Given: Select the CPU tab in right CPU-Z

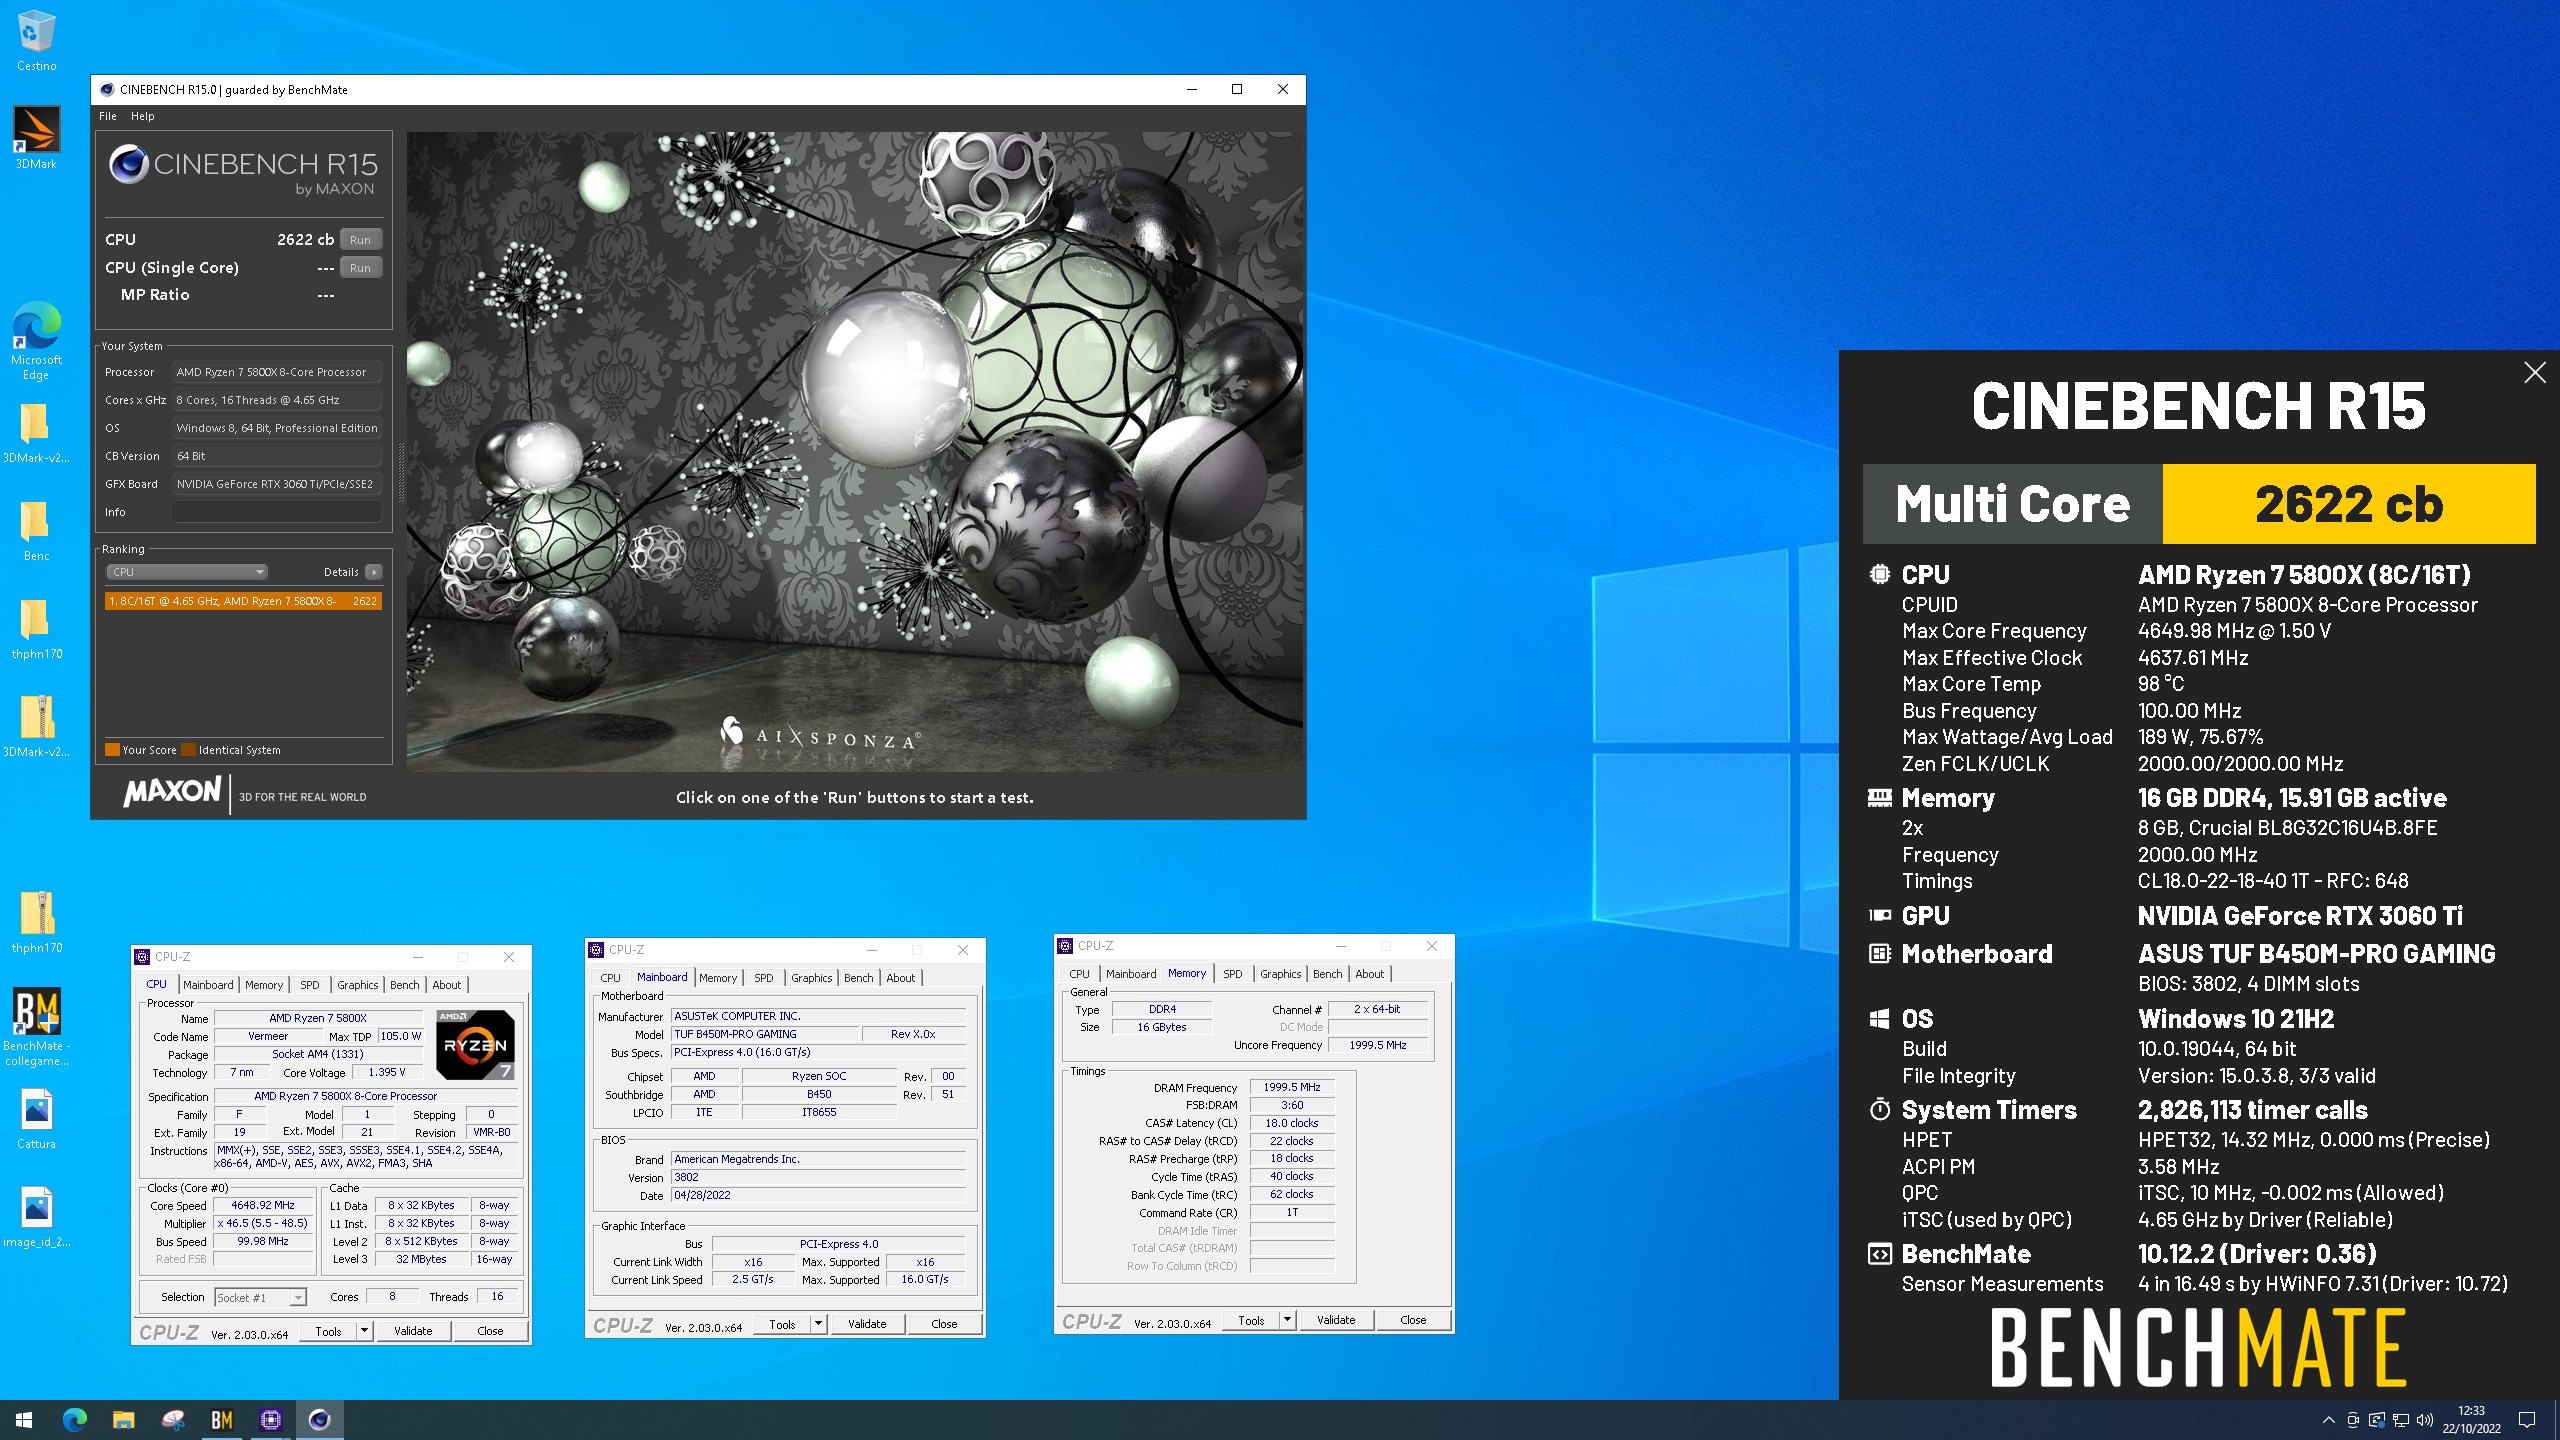Looking at the screenshot, I should point(1079,974).
